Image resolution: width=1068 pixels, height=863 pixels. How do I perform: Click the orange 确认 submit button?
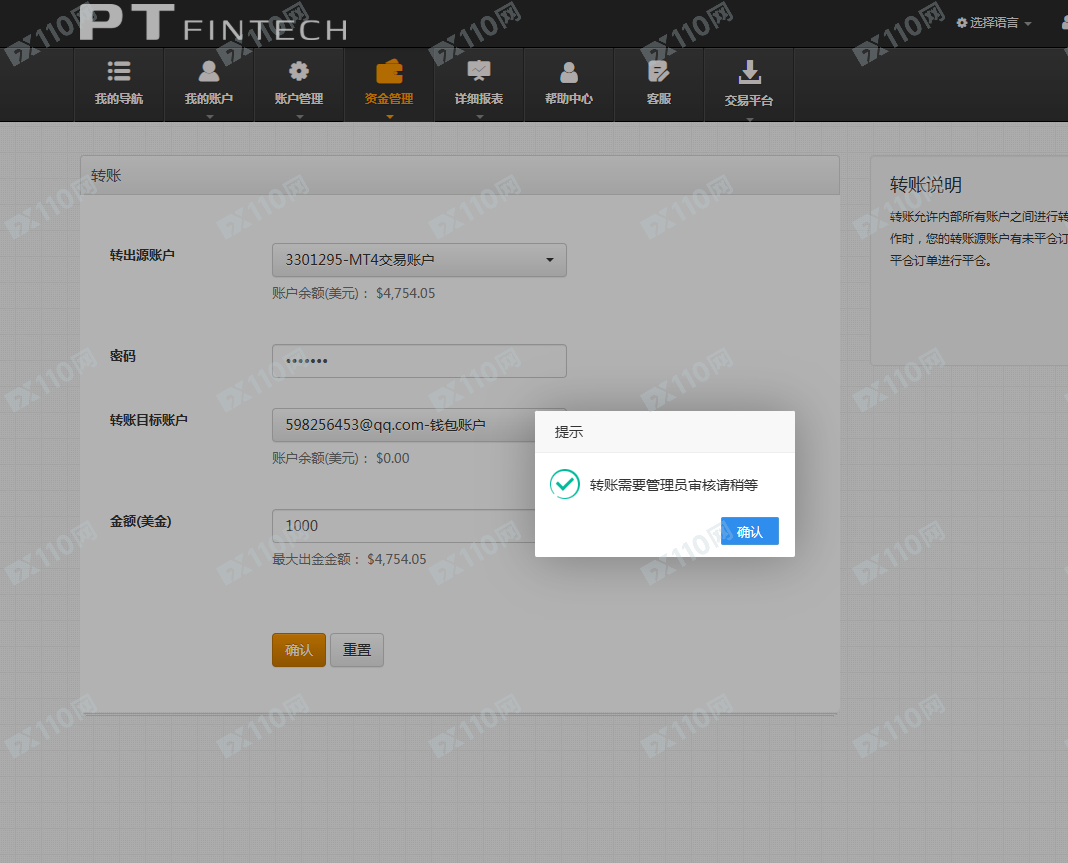[x=298, y=649]
